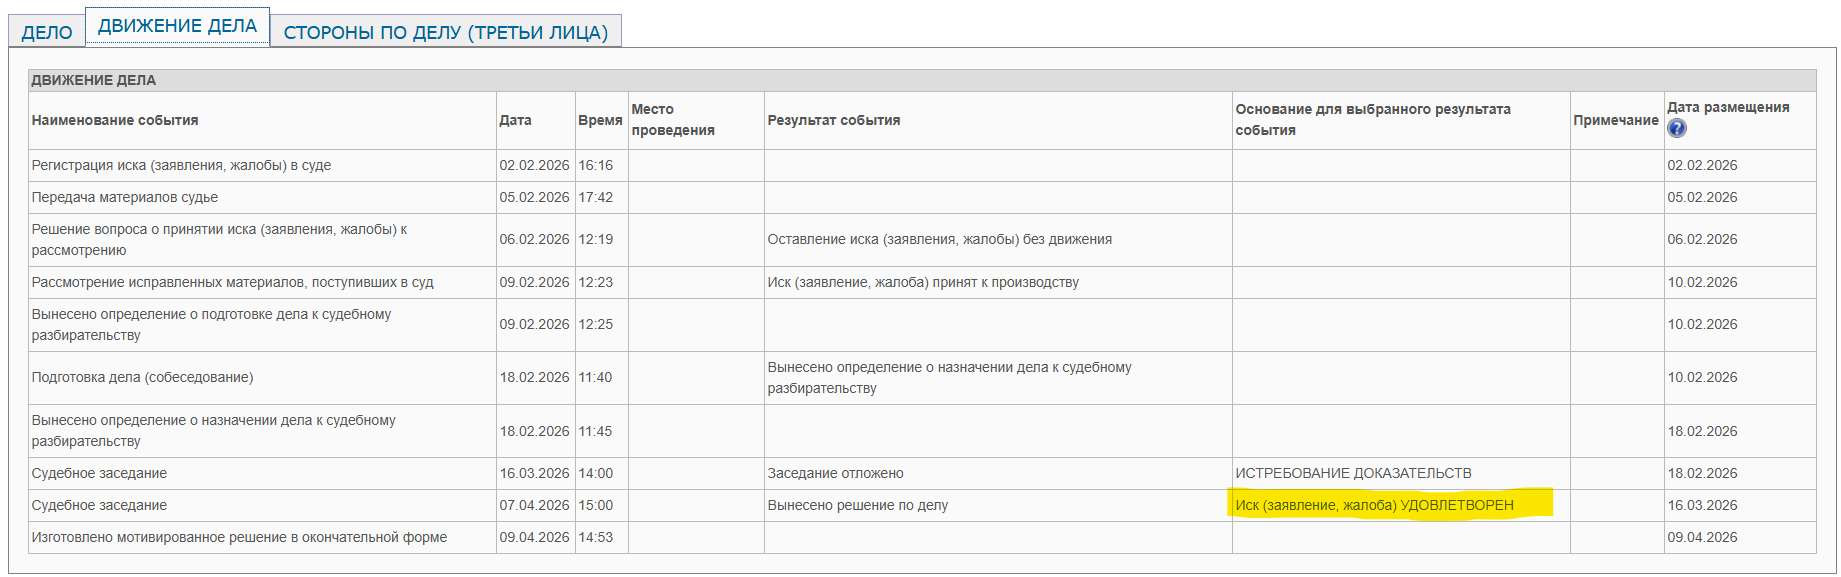The height and width of the screenshot is (577, 1841).
Task: Select the Передача материалов судье event
Action: point(125,197)
